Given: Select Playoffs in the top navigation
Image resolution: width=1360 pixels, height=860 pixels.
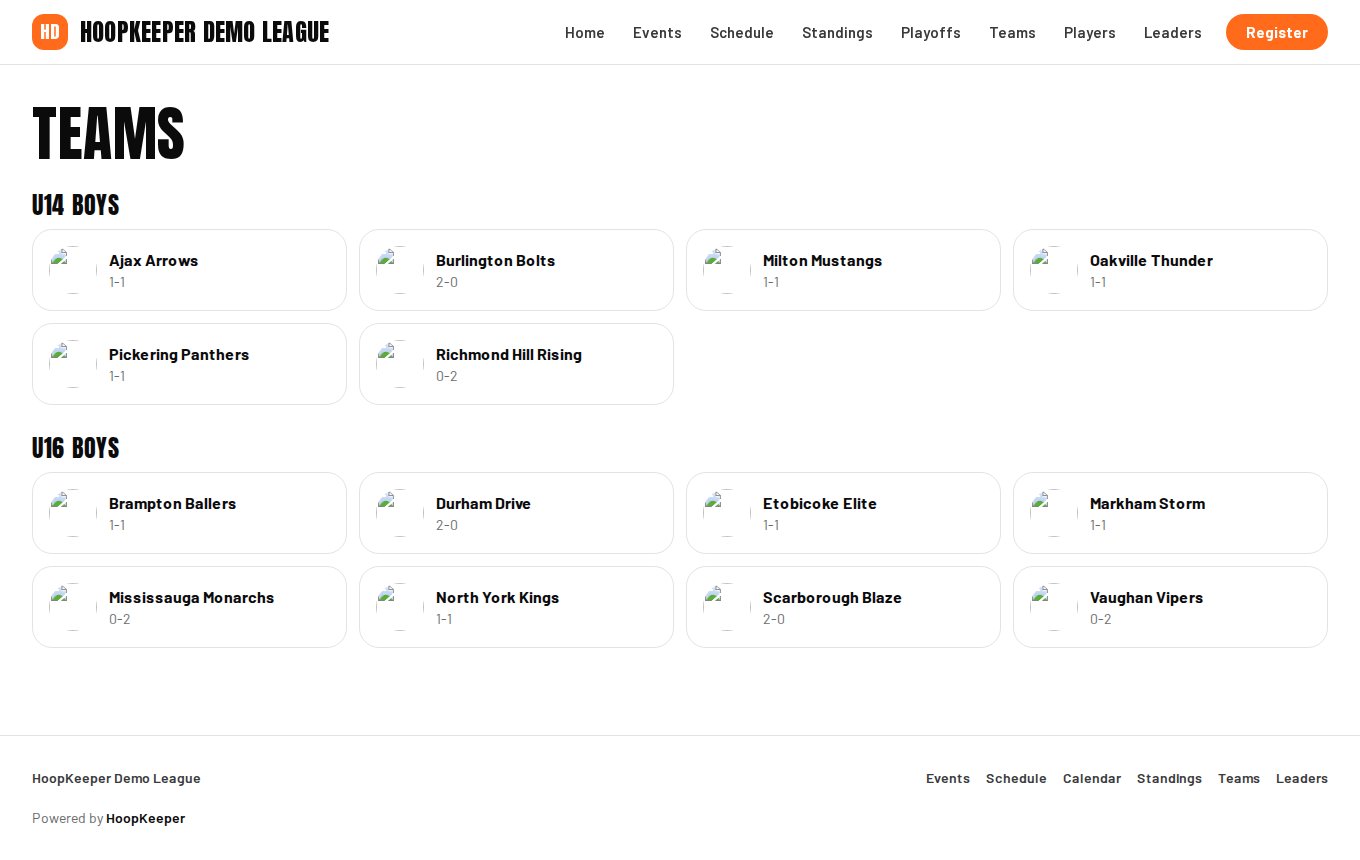Looking at the screenshot, I should click(931, 32).
